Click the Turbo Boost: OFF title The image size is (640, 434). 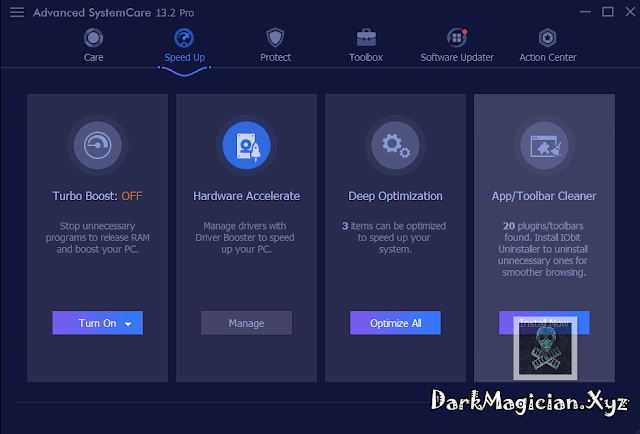tap(97, 196)
